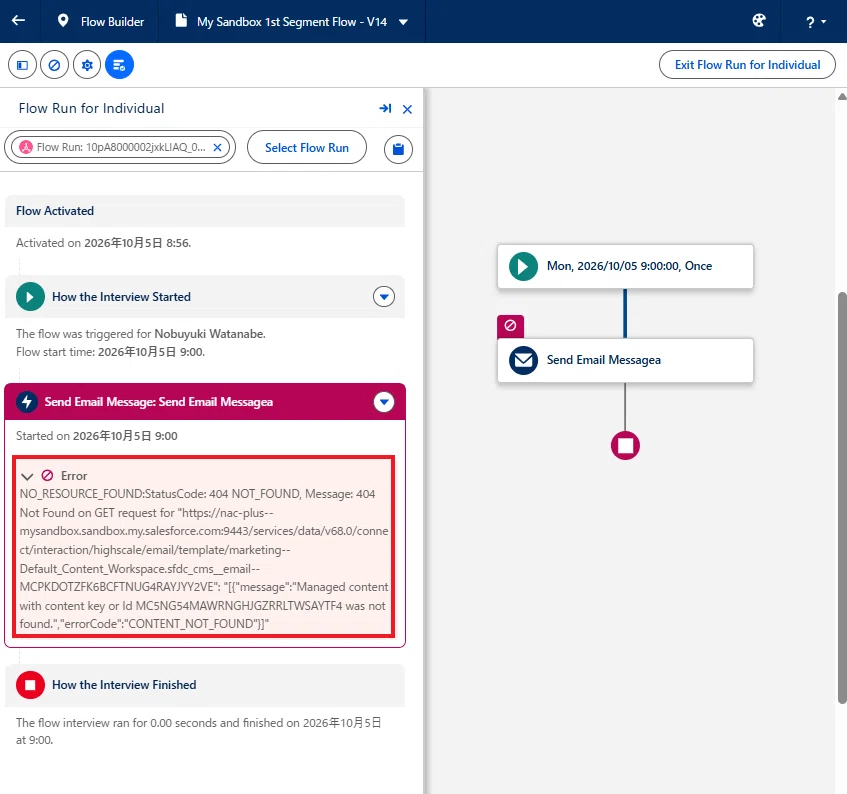
Task: Click Select Flow Run button
Action: tap(307, 147)
